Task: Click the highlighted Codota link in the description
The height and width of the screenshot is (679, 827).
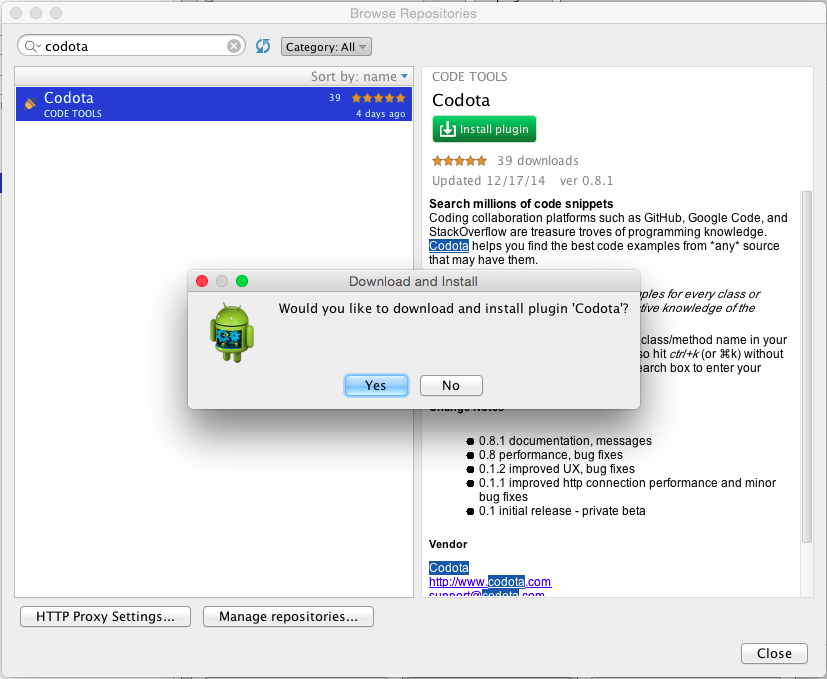Action: (x=449, y=246)
